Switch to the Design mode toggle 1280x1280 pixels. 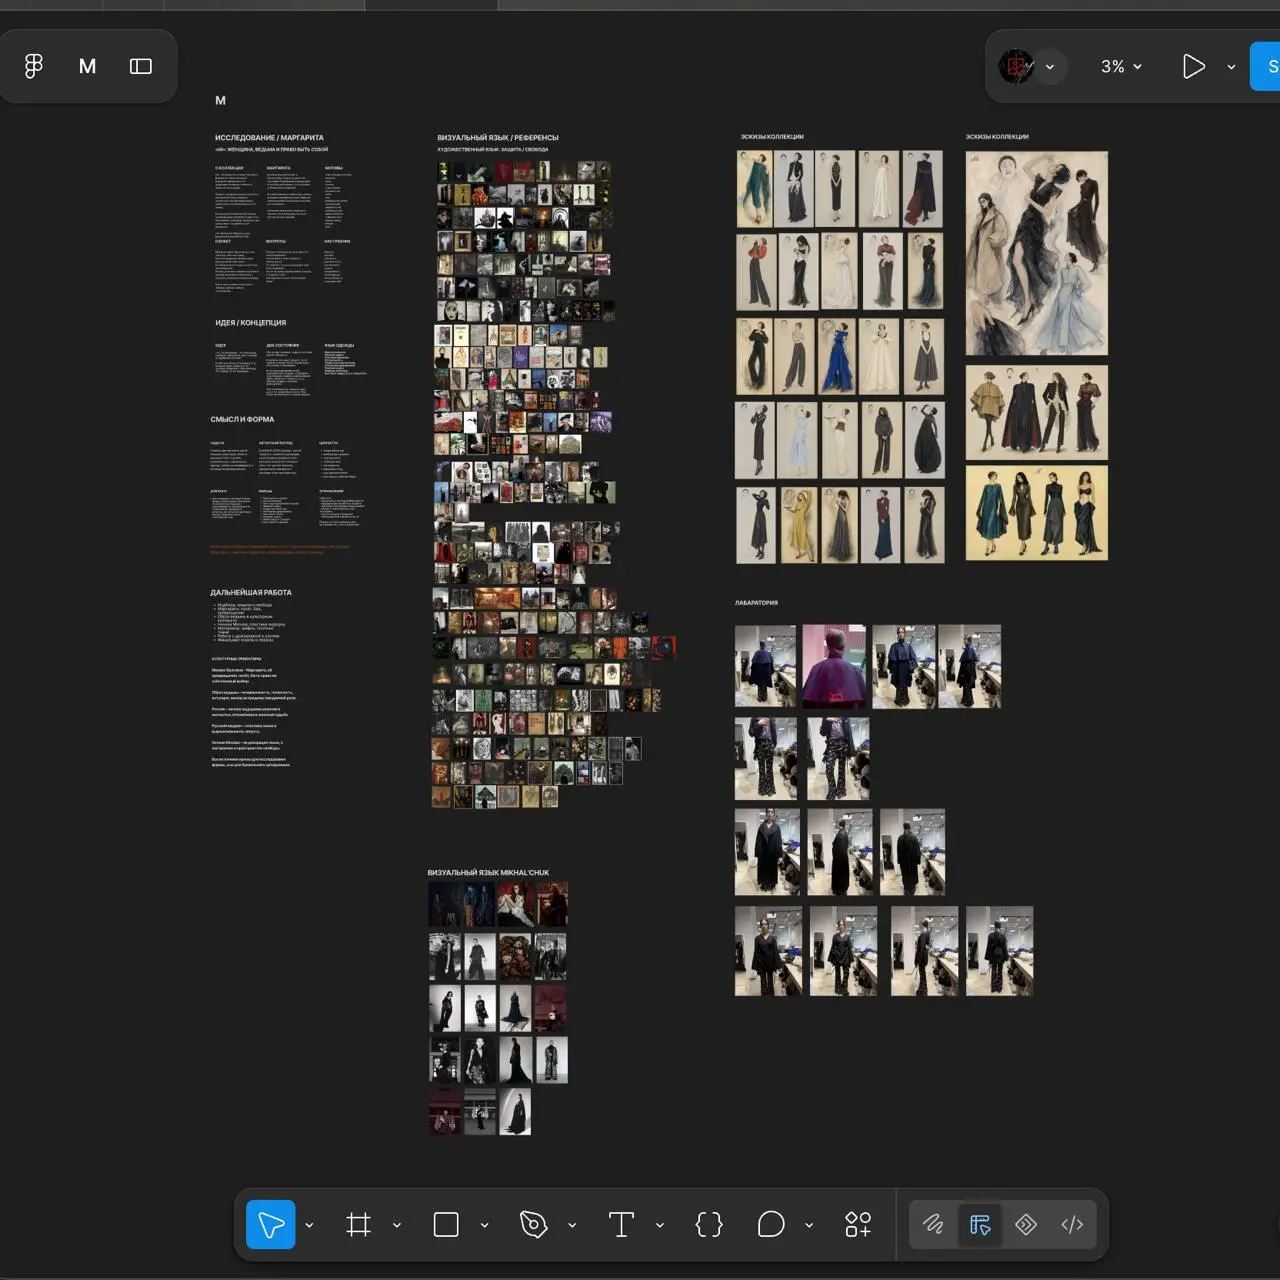[980, 1224]
